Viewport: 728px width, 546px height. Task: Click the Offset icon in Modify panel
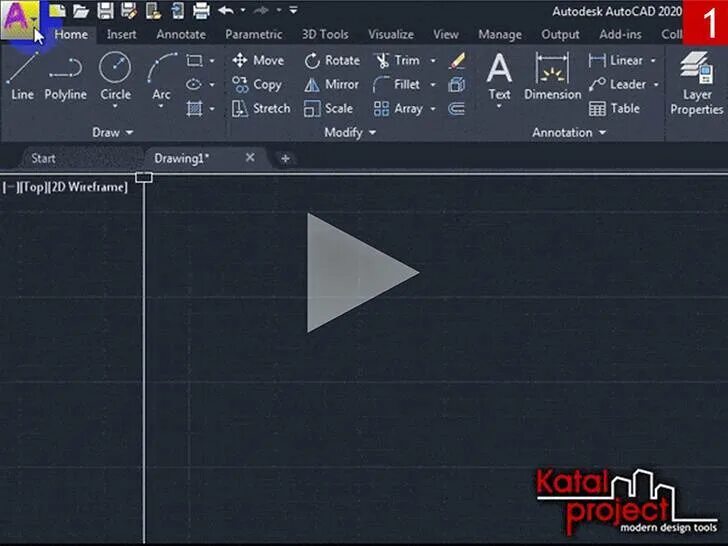(457, 109)
